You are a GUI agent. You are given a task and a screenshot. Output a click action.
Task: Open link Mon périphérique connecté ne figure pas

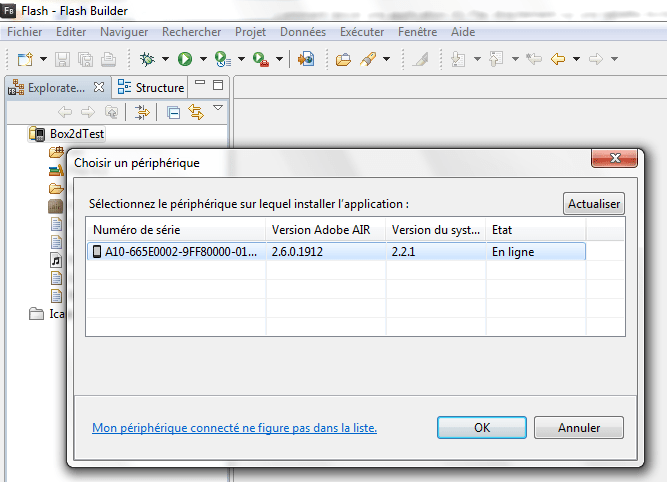tap(234, 428)
